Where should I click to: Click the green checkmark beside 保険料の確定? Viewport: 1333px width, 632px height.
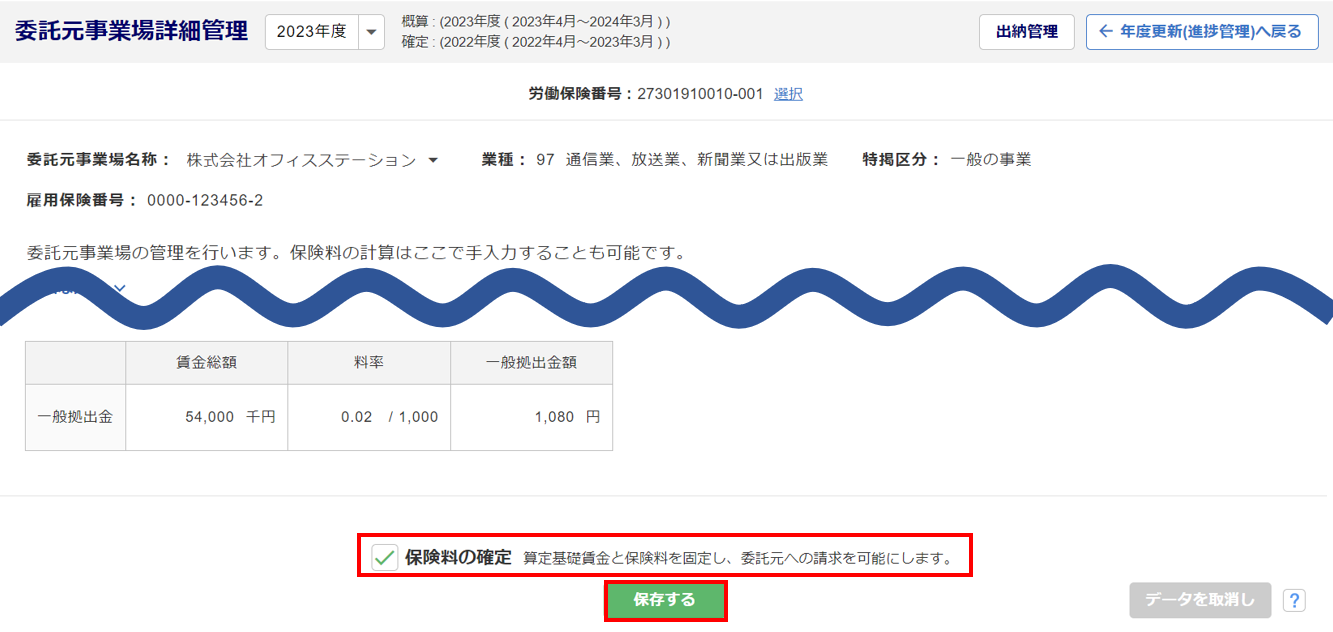pos(385,557)
